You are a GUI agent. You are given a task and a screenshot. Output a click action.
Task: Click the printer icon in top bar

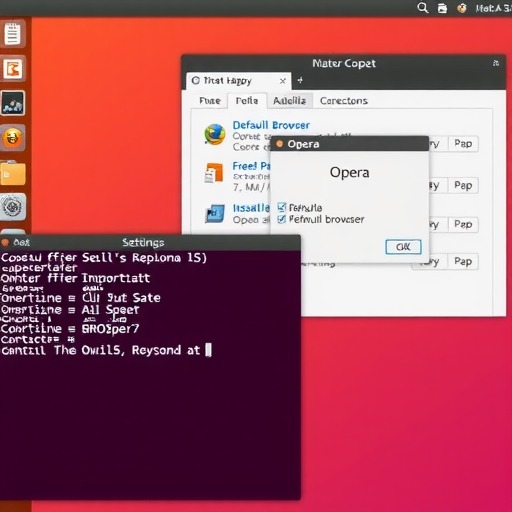[442, 8]
